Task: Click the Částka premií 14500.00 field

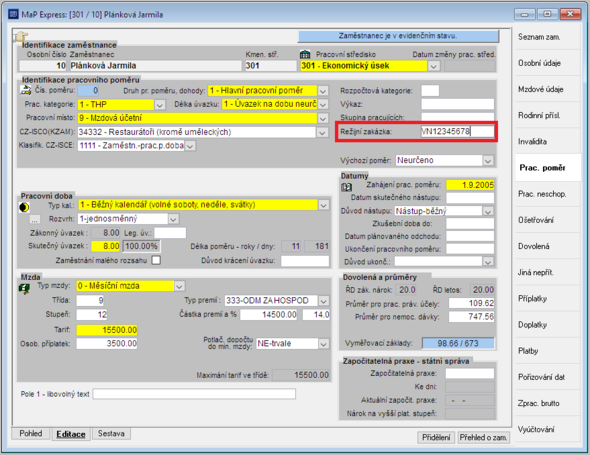Action: click(269, 315)
